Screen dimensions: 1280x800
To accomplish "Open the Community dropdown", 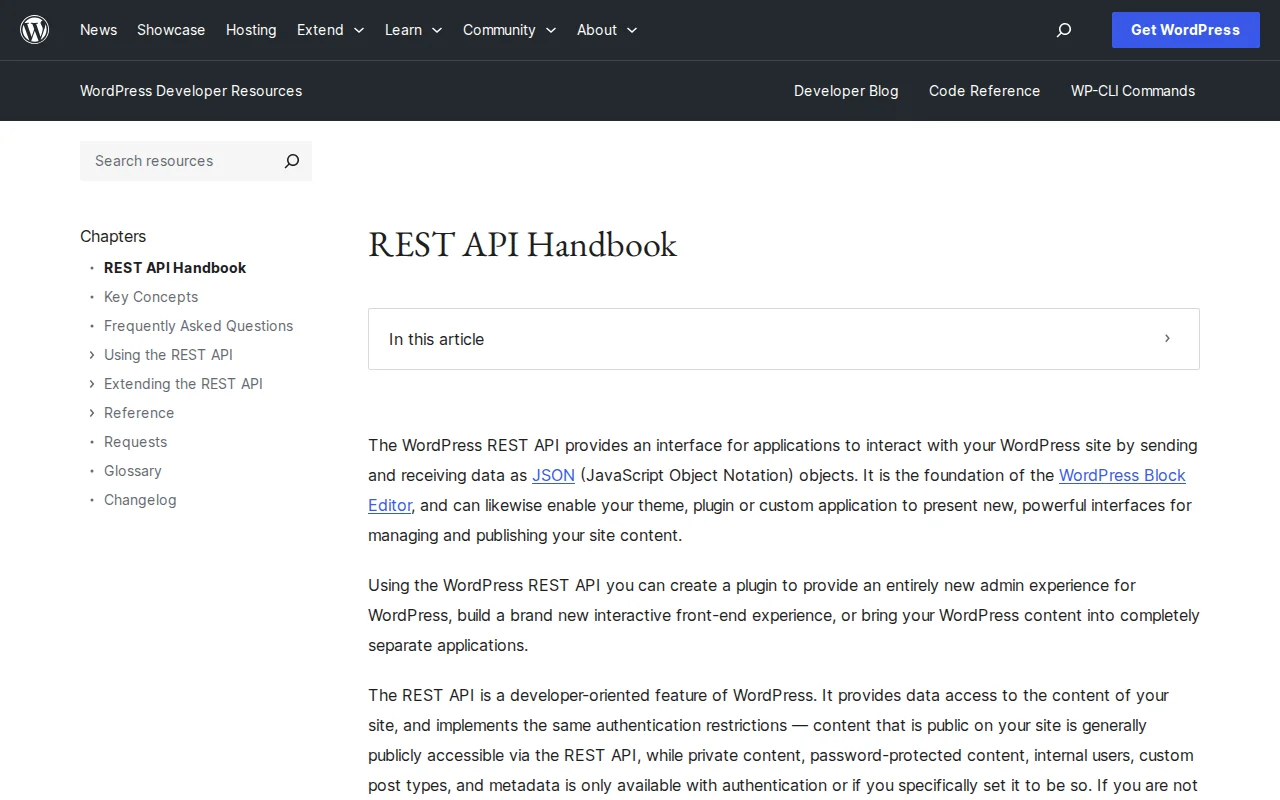I will pyautogui.click(x=550, y=31).
